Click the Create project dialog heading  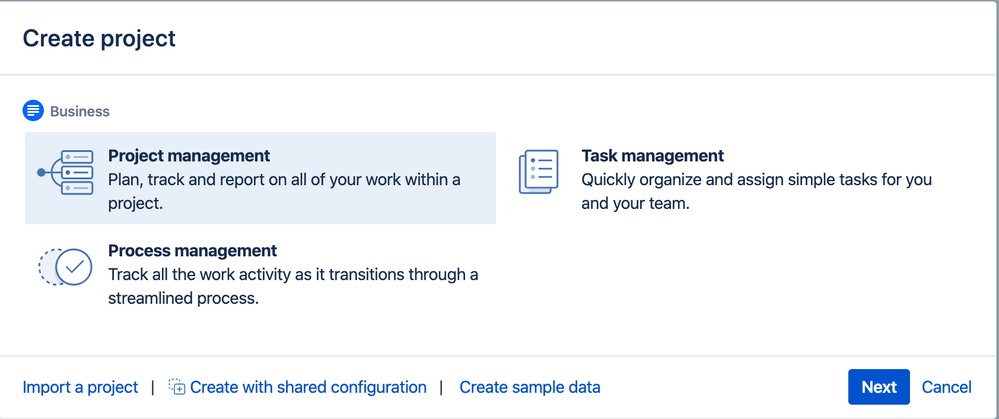tap(99, 38)
